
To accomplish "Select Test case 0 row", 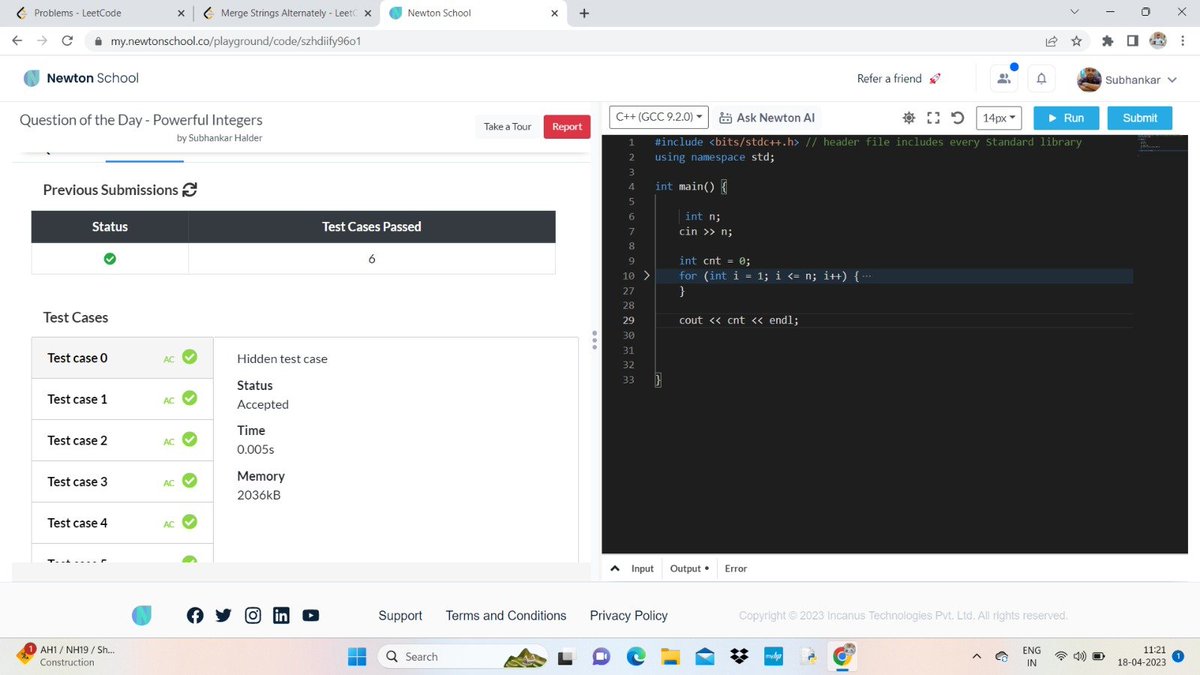I will pyautogui.click(x=122, y=358).
